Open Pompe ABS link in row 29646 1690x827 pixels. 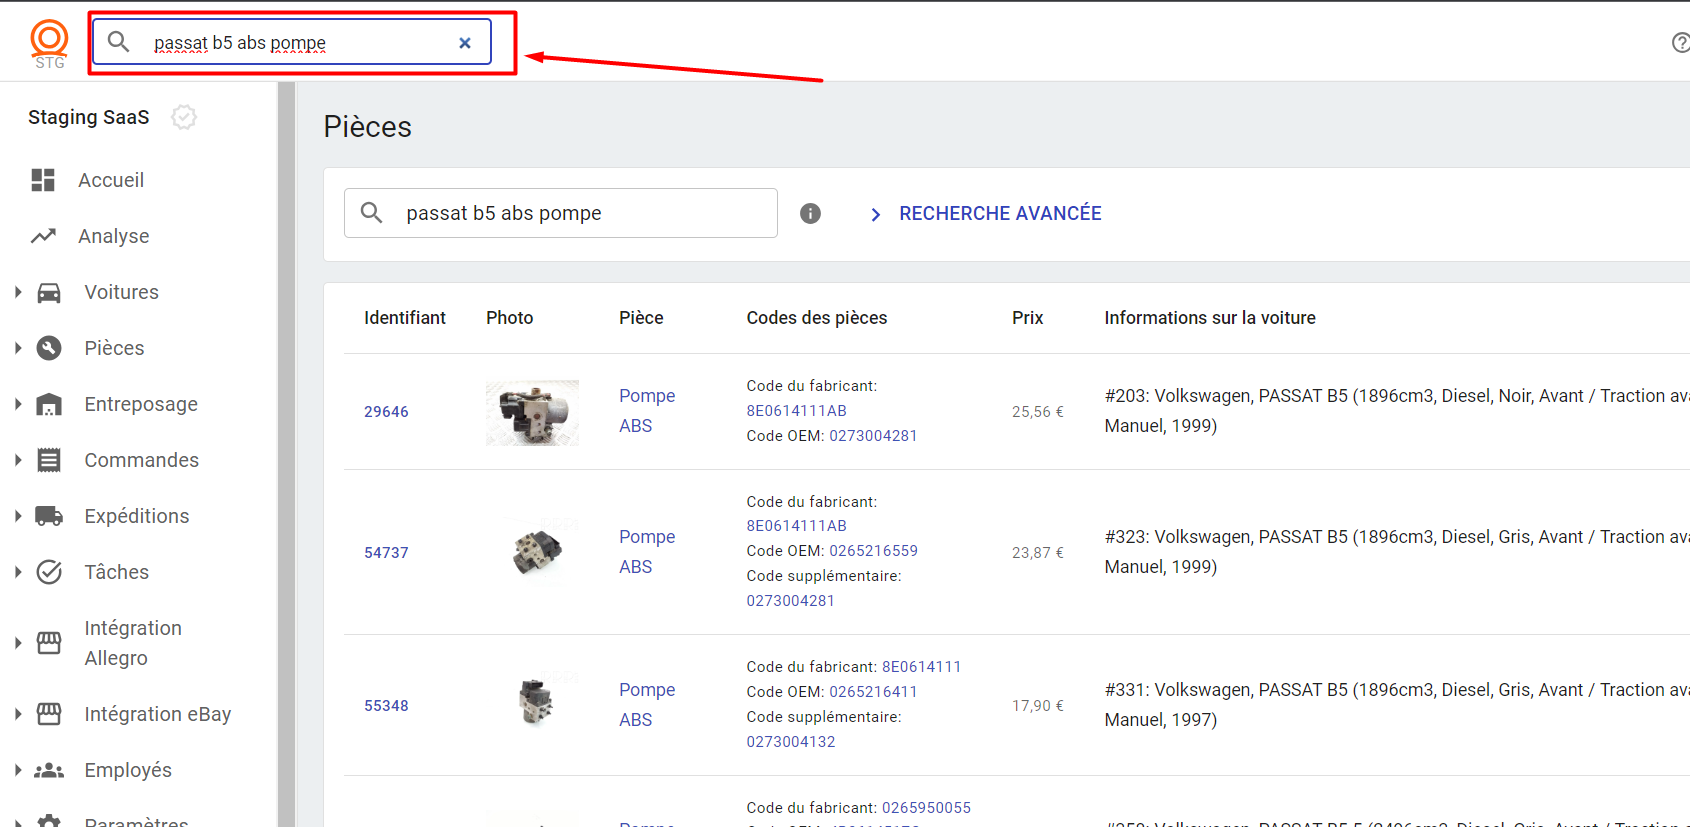pyautogui.click(x=647, y=410)
